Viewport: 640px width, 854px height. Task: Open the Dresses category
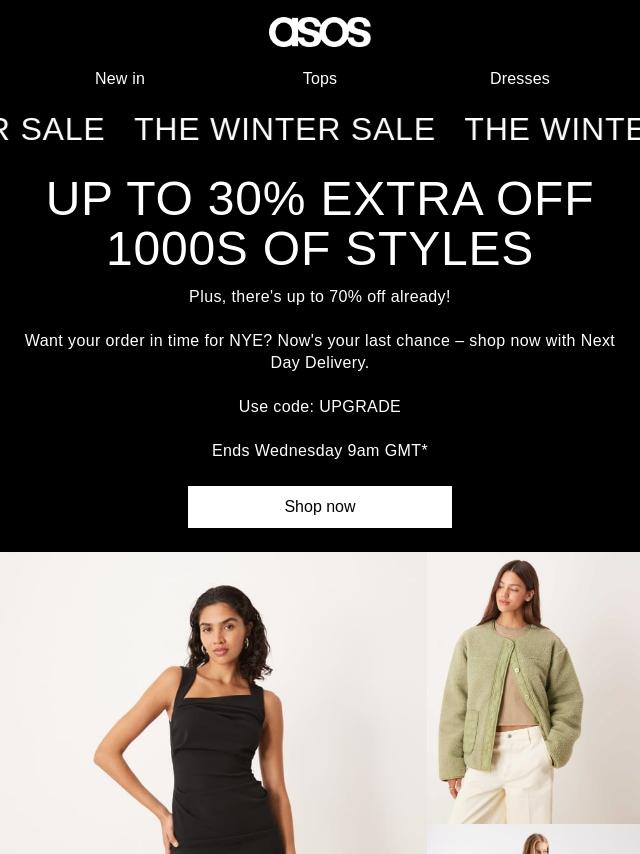point(520,78)
